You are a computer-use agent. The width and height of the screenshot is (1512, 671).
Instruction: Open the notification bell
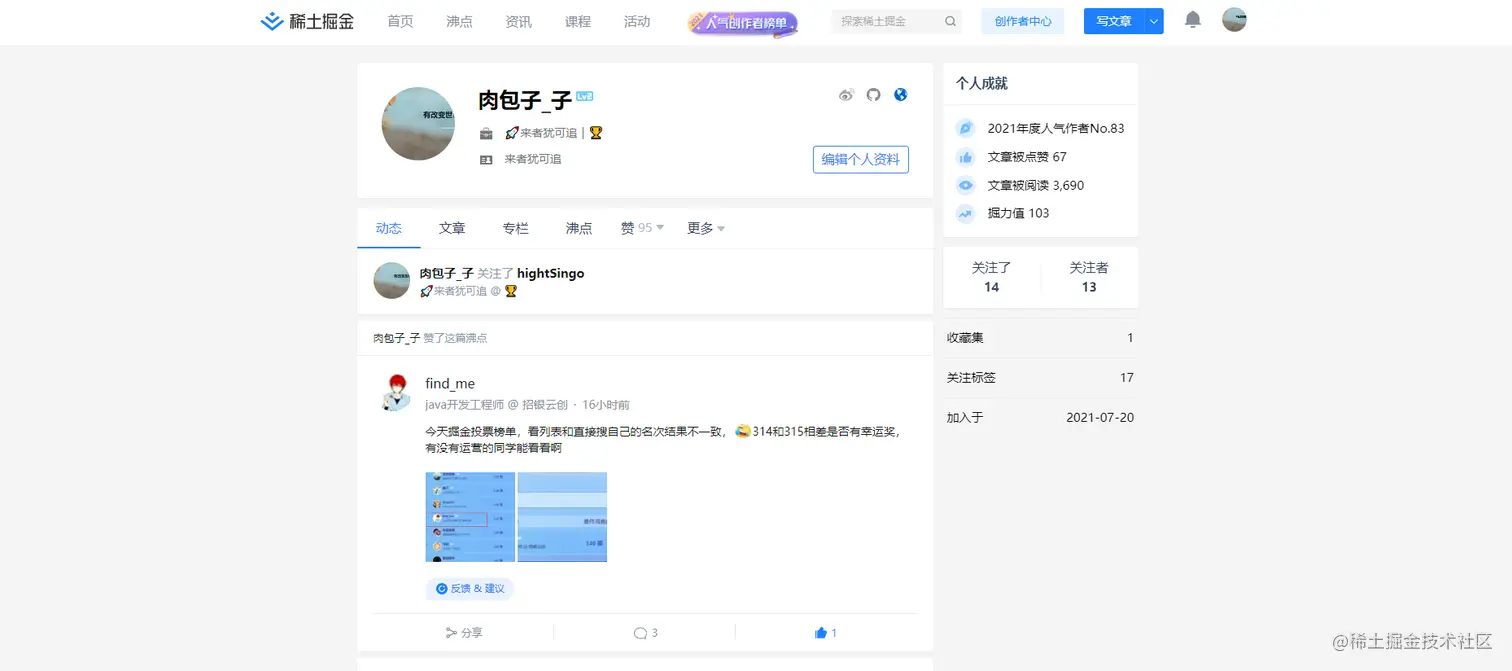pyautogui.click(x=1193, y=20)
